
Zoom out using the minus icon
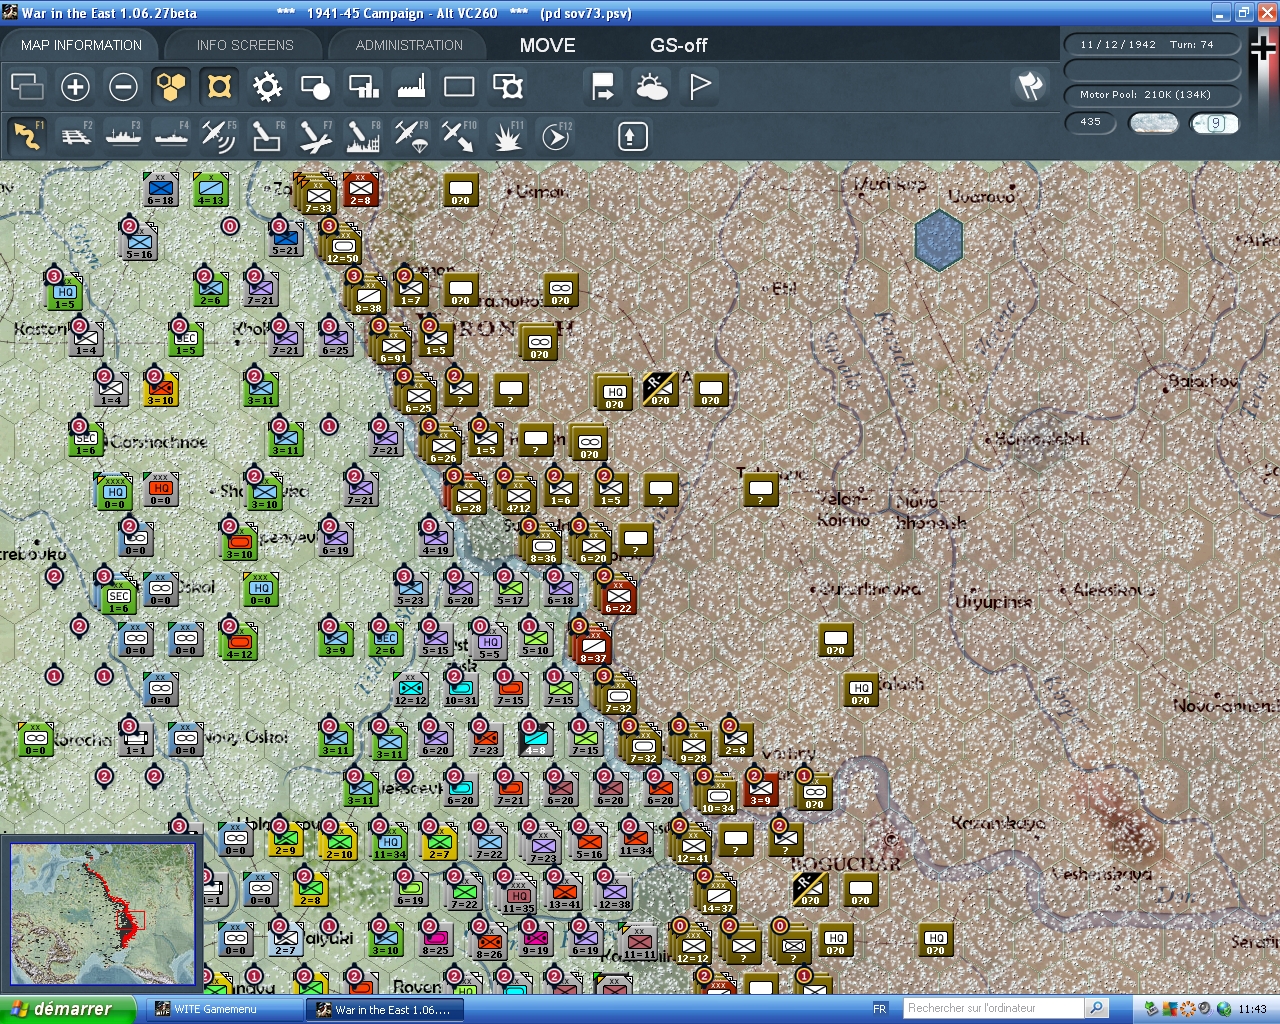123,87
